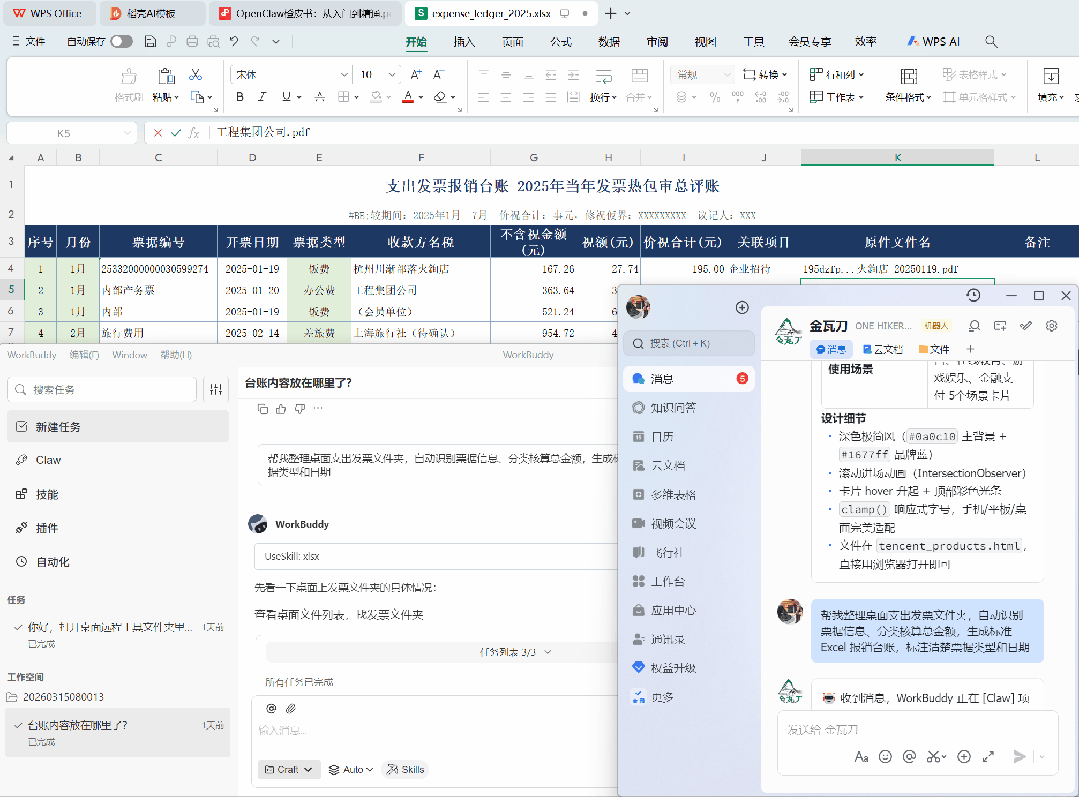Image resolution: width=1079 pixels, height=797 pixels.
Task: Switch to the Insert ribbon tab
Action: point(464,41)
